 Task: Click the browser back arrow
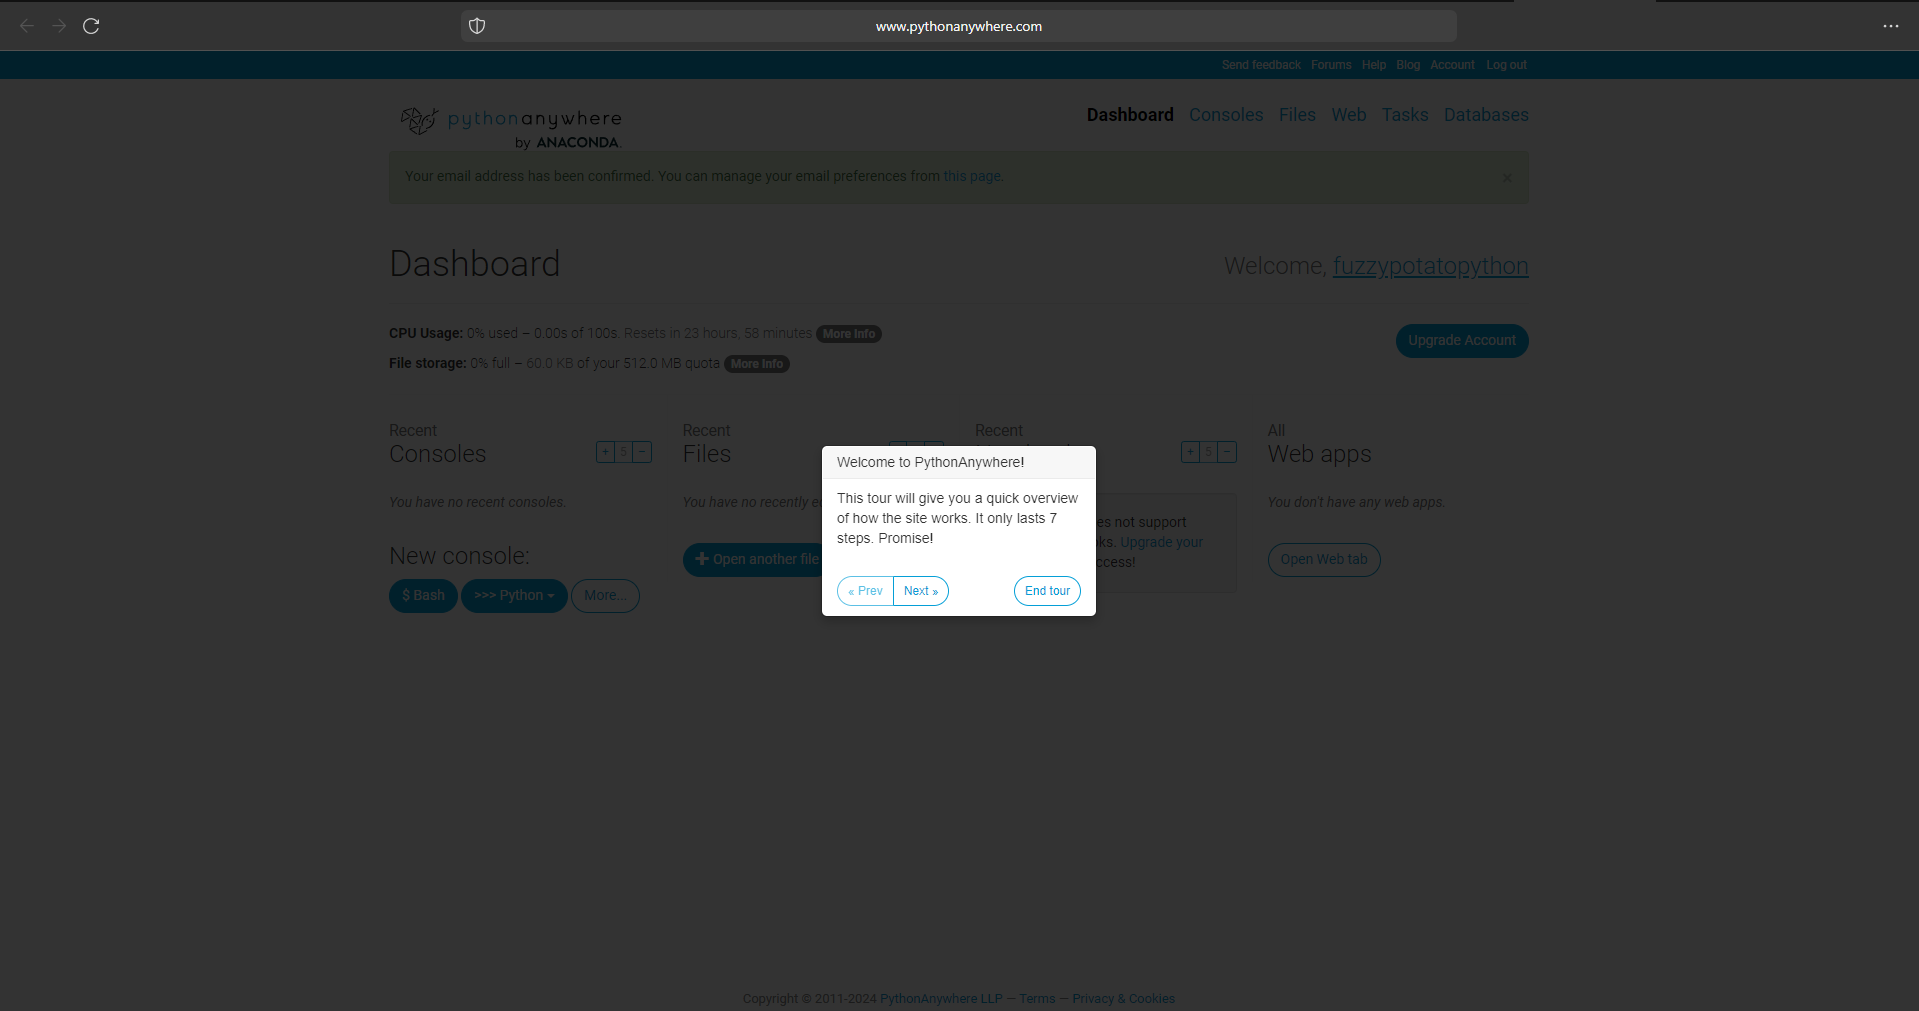pyautogui.click(x=26, y=26)
